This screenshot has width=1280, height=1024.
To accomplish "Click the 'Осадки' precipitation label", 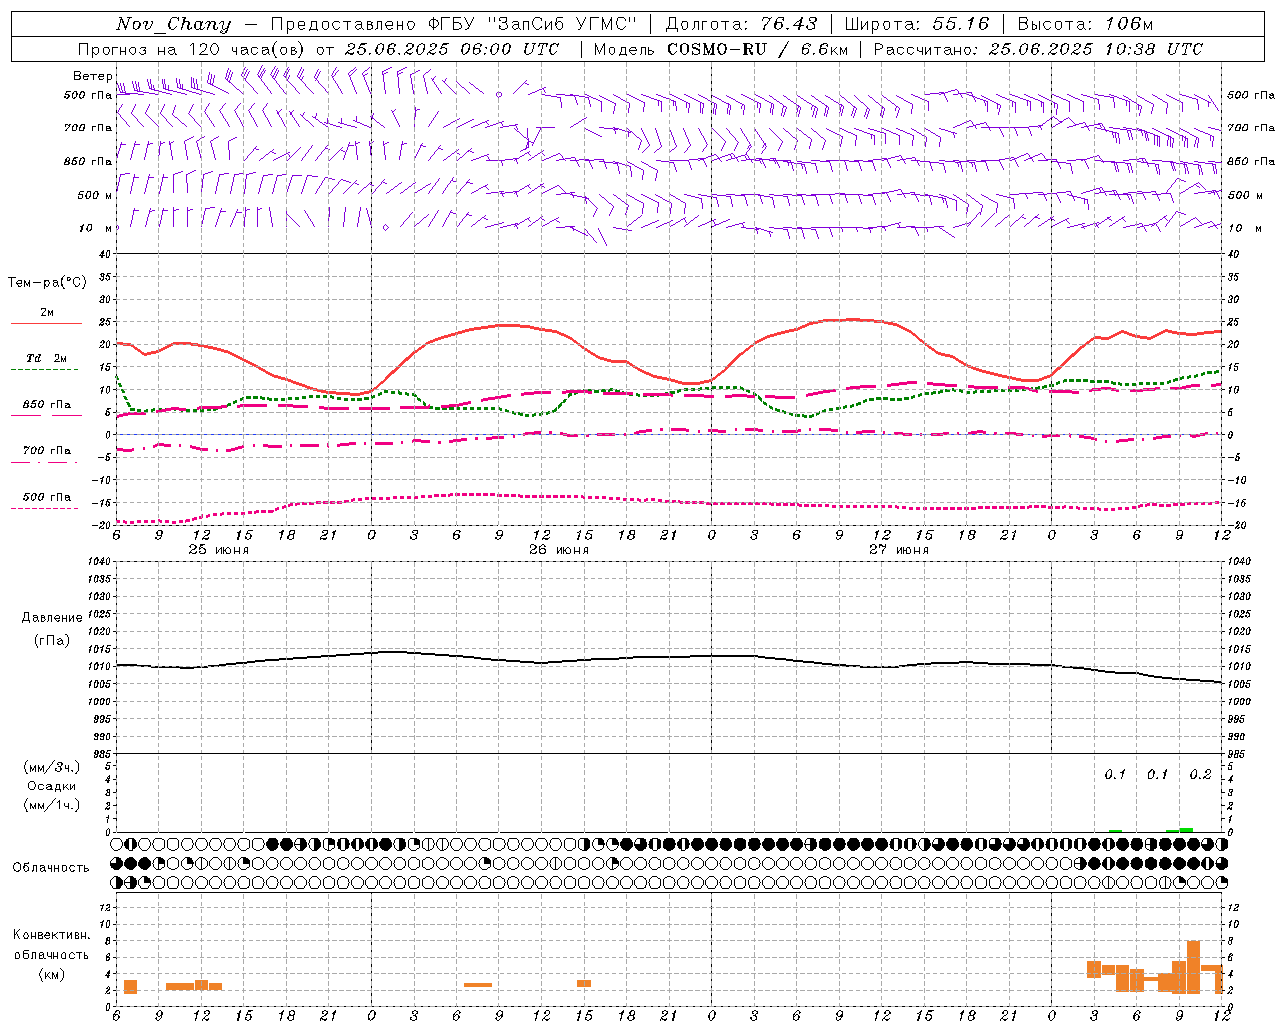I will tap(52, 786).
